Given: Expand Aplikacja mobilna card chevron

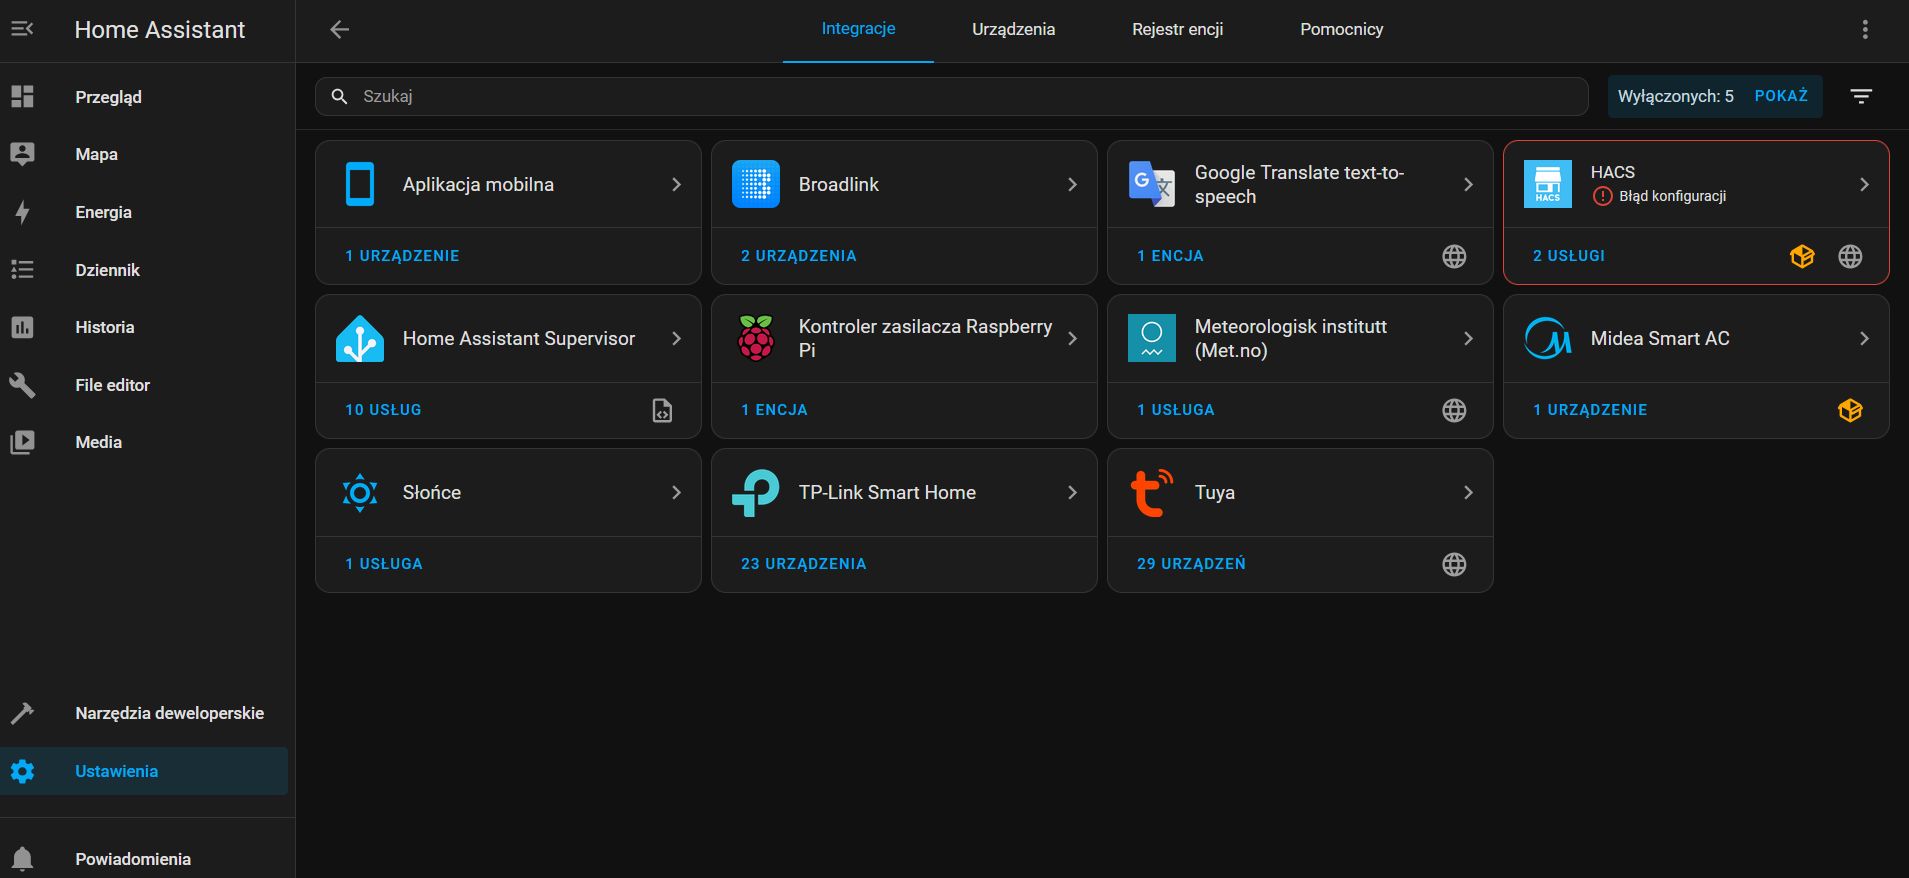Looking at the screenshot, I should (x=676, y=184).
